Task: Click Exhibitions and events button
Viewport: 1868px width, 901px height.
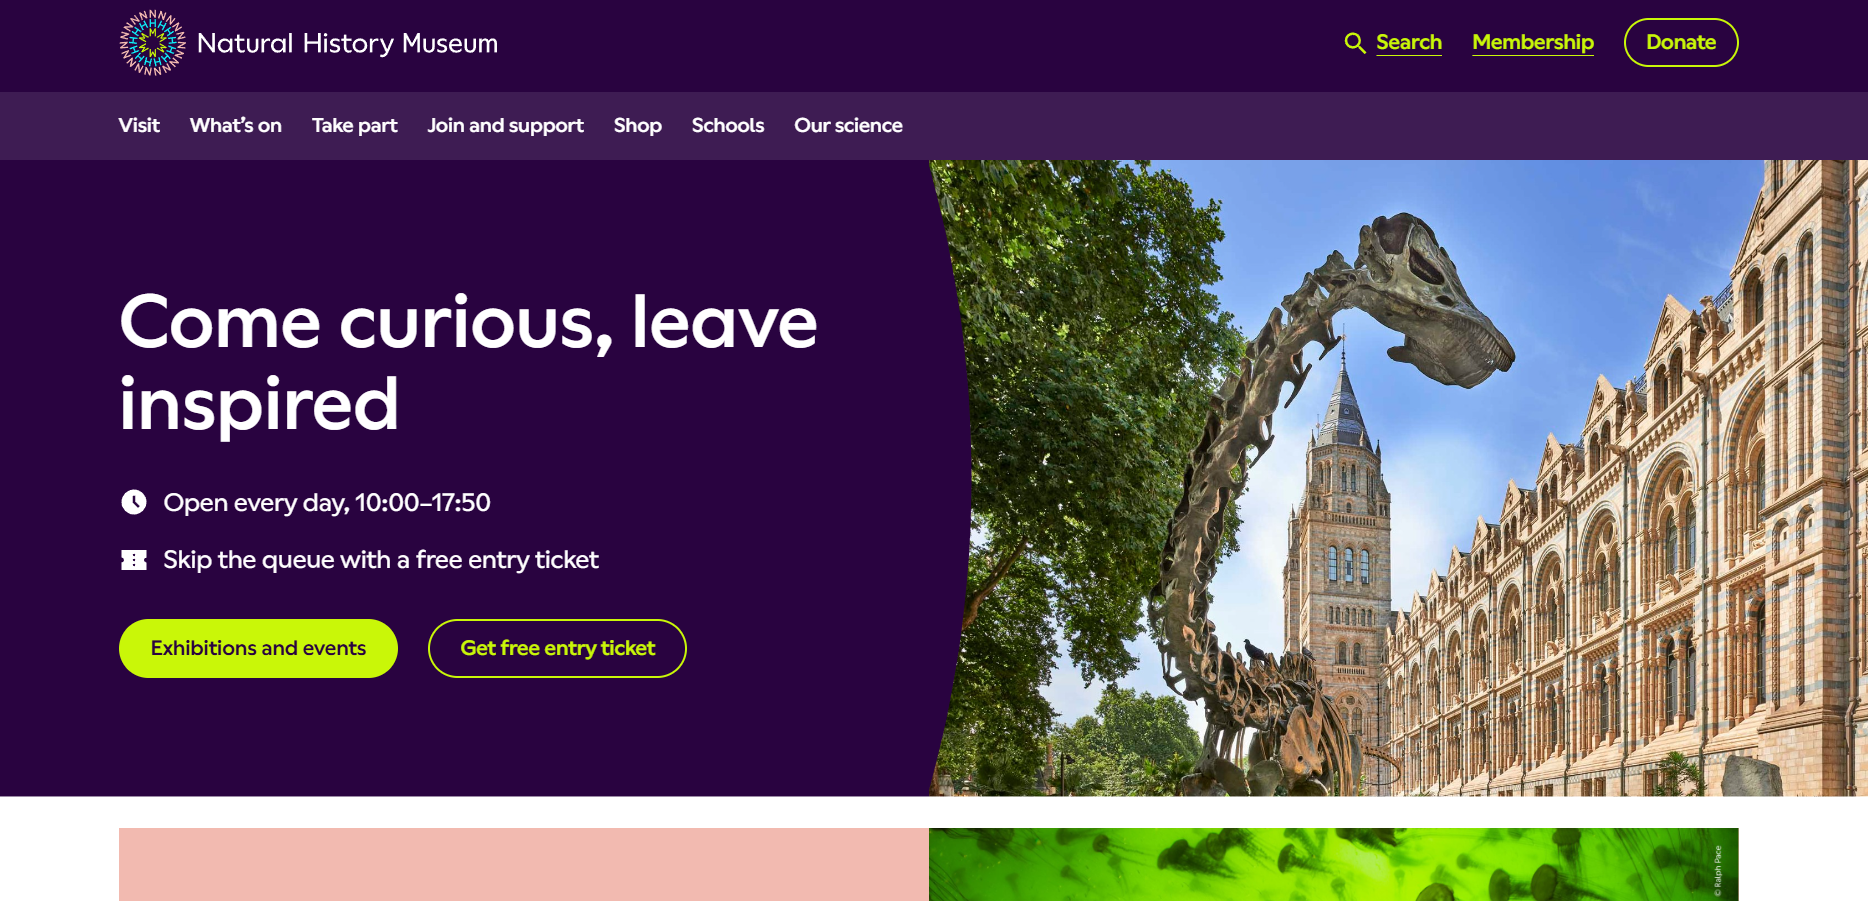Action: coord(258,648)
